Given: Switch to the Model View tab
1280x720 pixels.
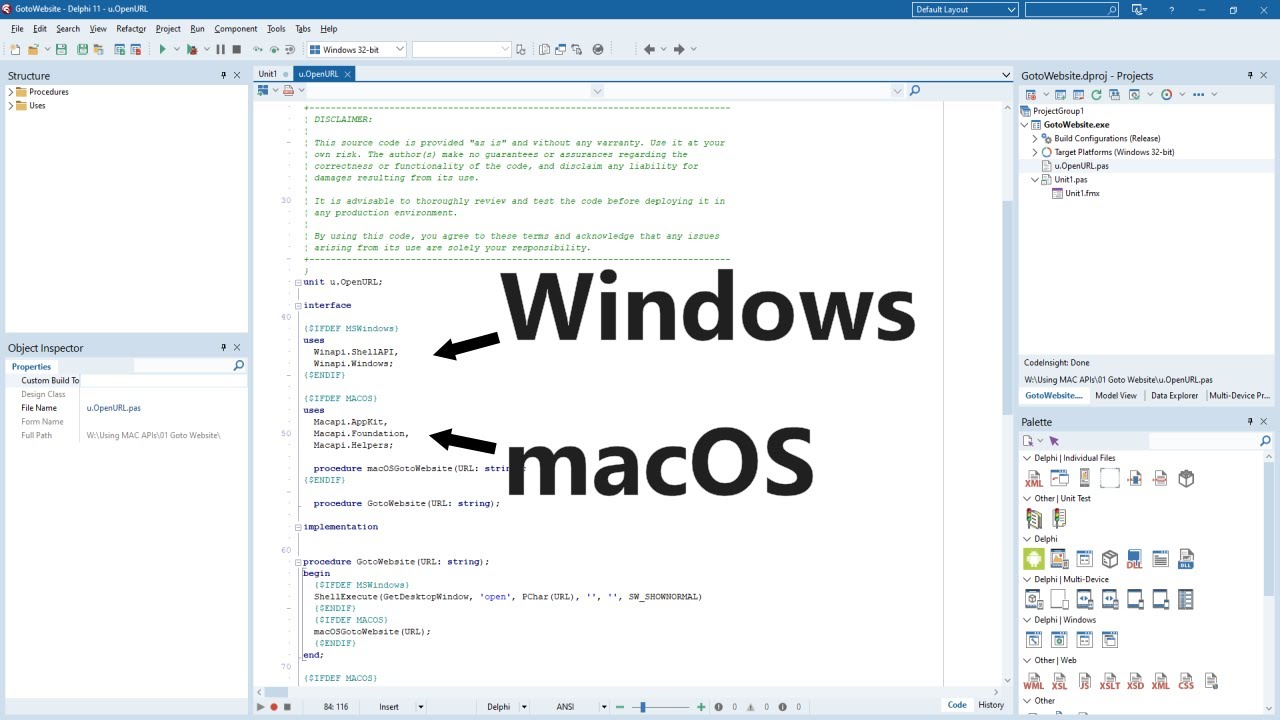Looking at the screenshot, I should coord(1116,396).
